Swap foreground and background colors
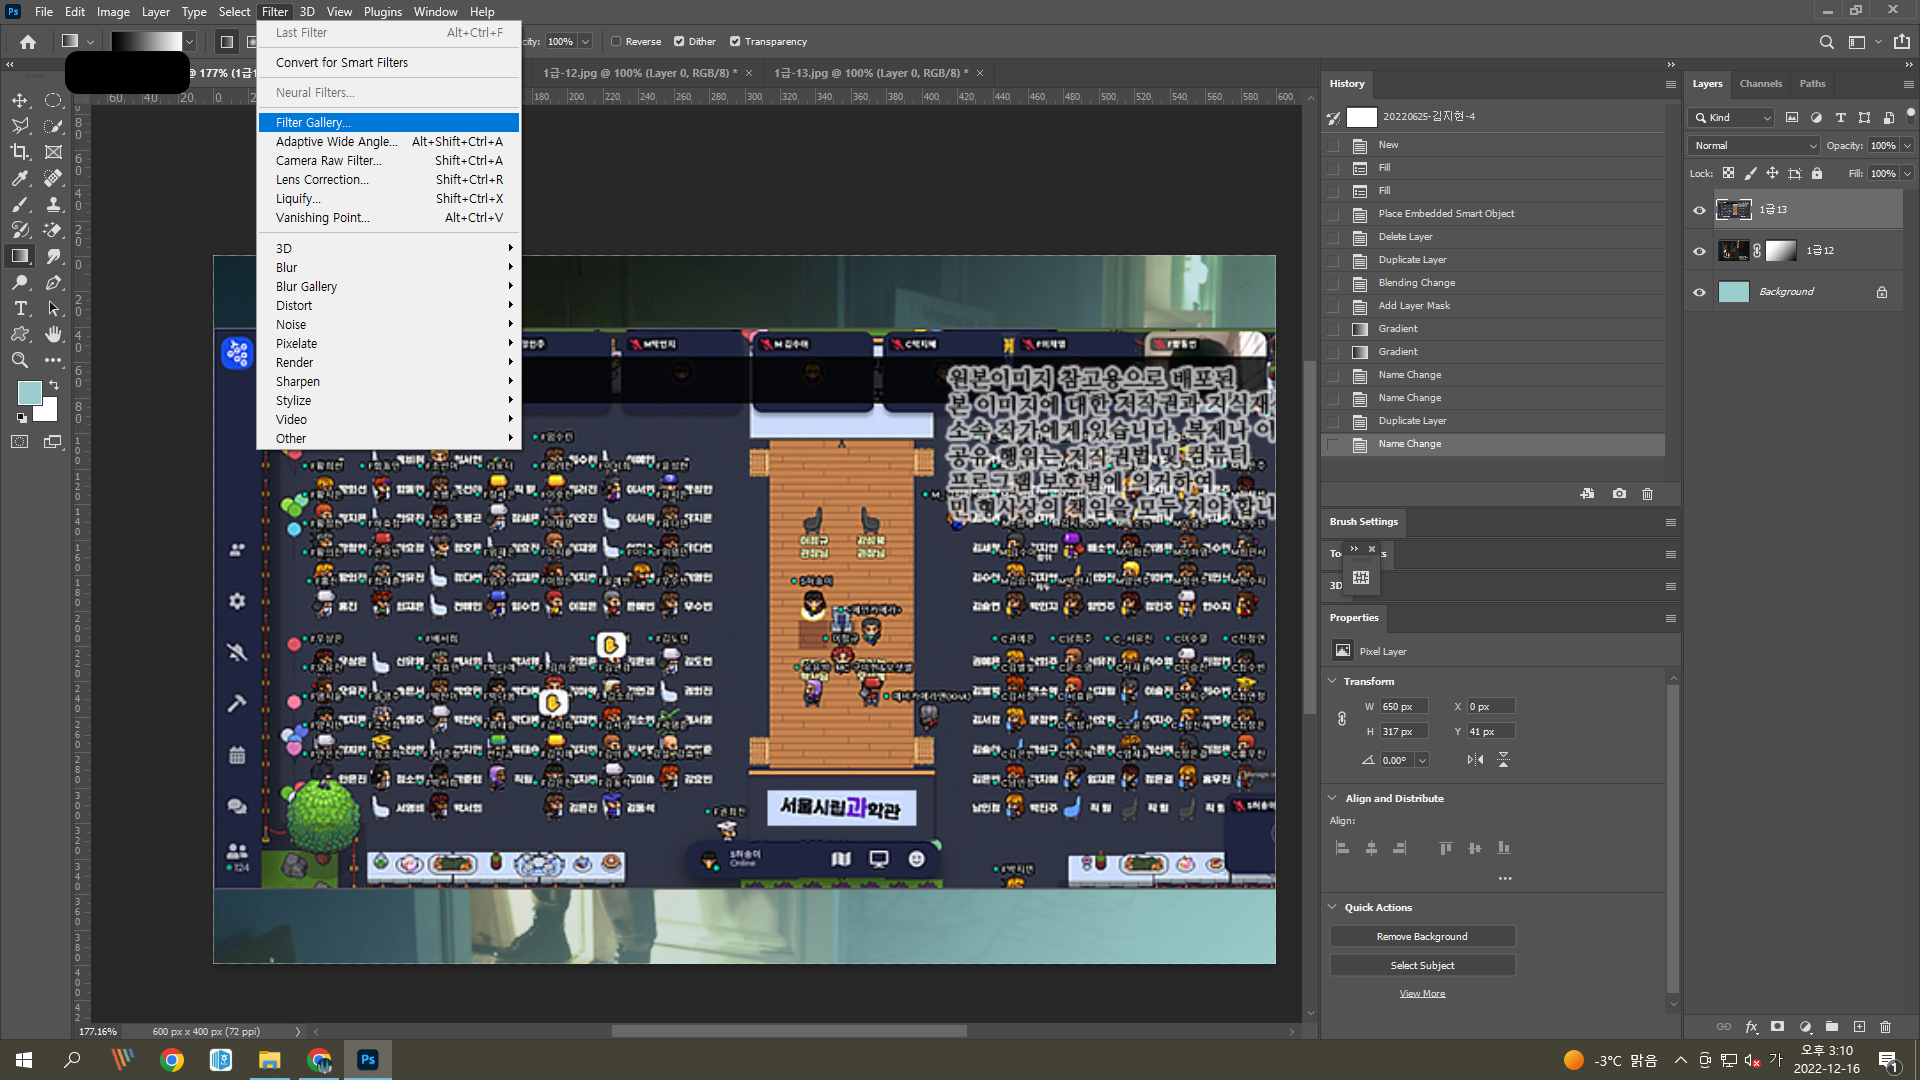Screen dimensions: 1920x1080 (54, 385)
